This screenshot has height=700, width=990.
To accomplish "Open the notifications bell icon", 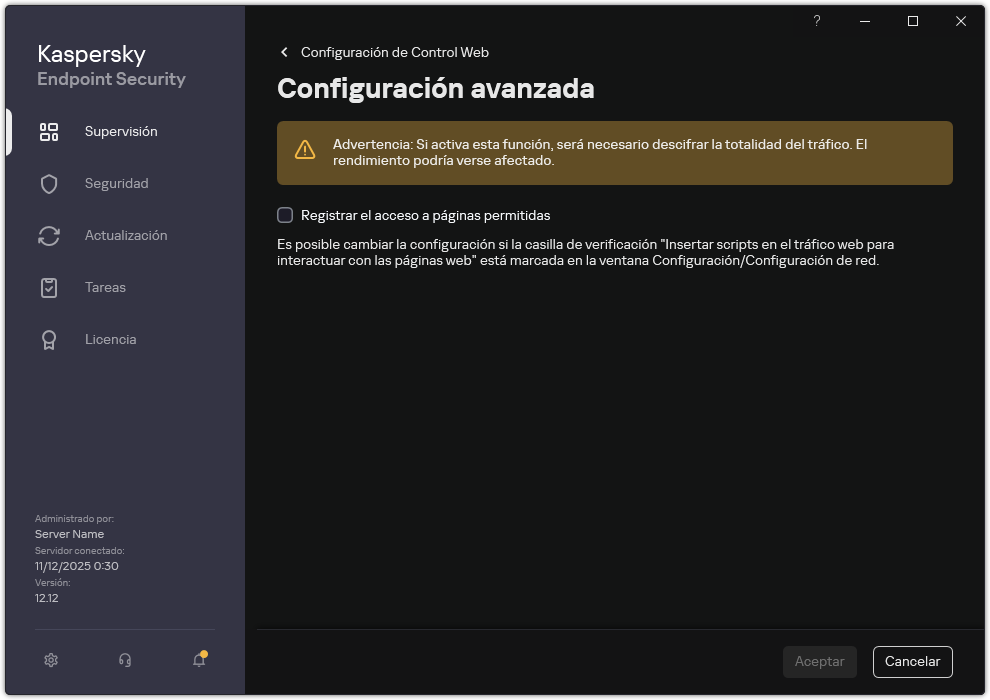I will click(x=198, y=660).
